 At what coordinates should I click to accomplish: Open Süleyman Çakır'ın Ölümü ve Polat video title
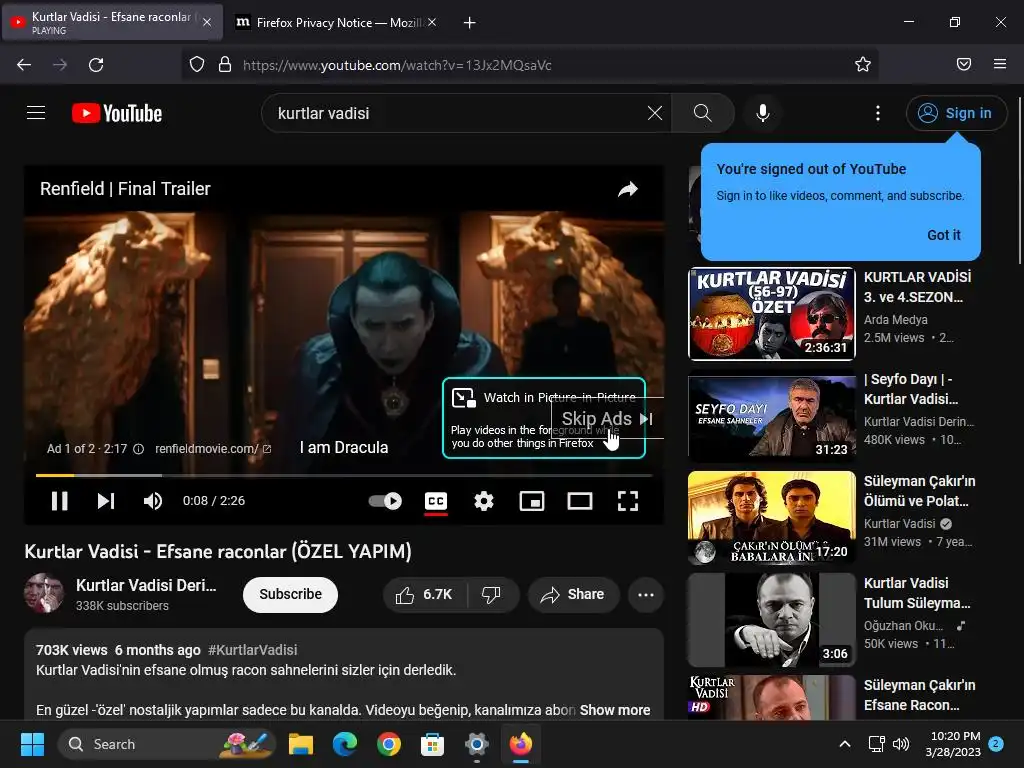coord(920,491)
